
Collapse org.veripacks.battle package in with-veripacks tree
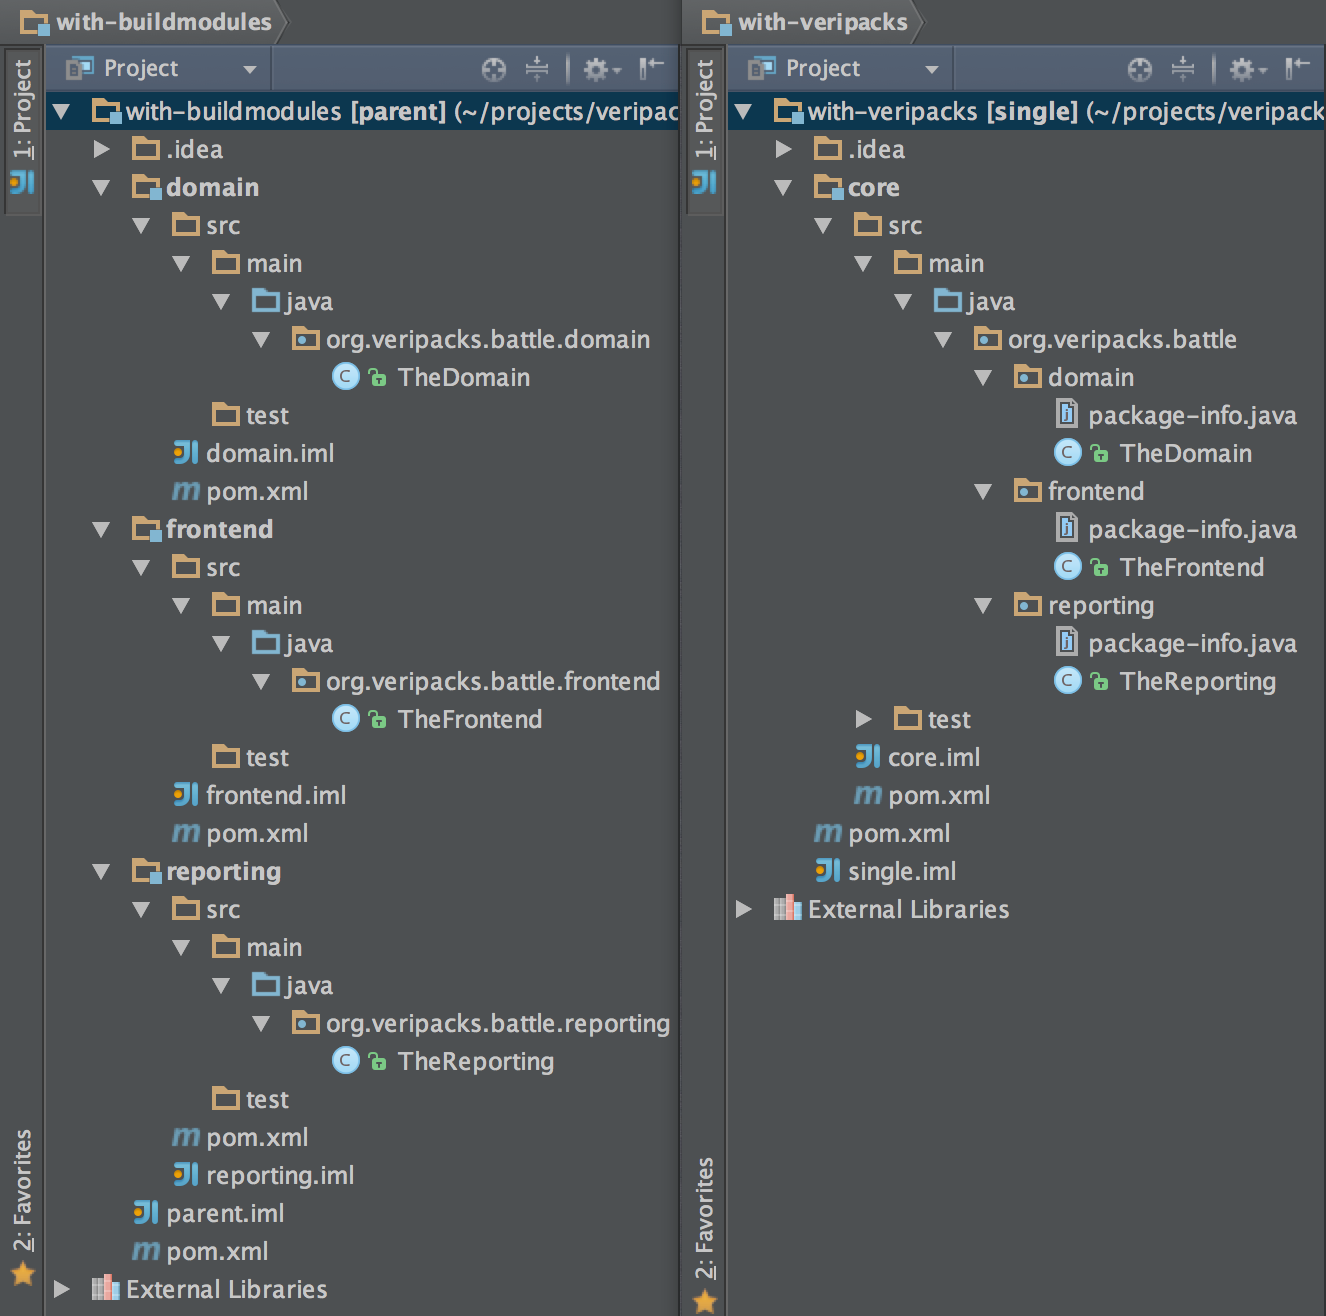(943, 339)
